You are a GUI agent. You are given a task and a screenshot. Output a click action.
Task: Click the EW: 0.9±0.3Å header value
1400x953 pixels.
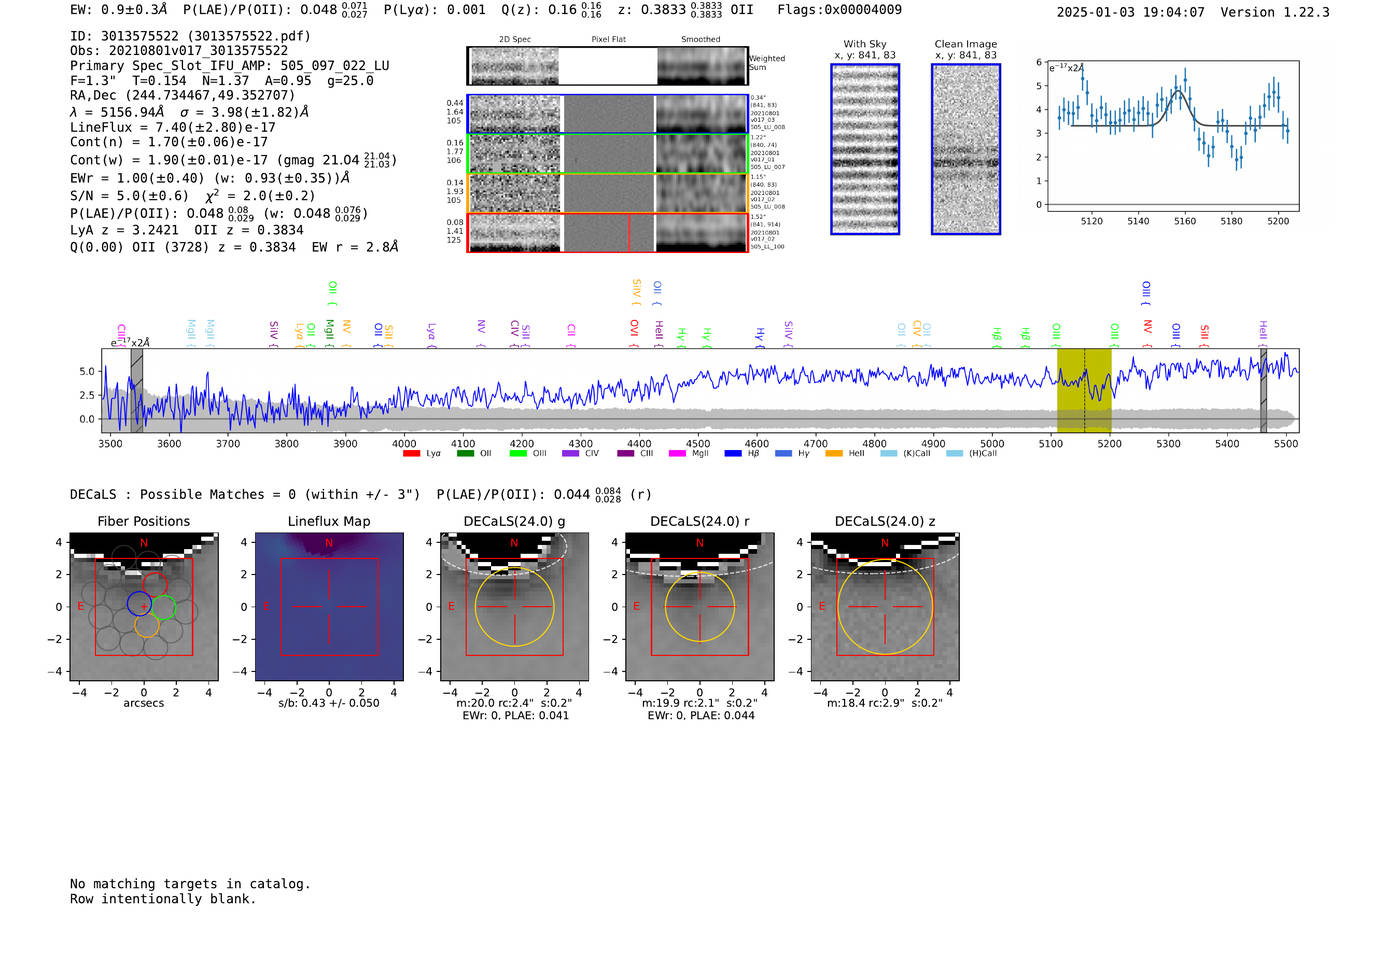(x=119, y=10)
